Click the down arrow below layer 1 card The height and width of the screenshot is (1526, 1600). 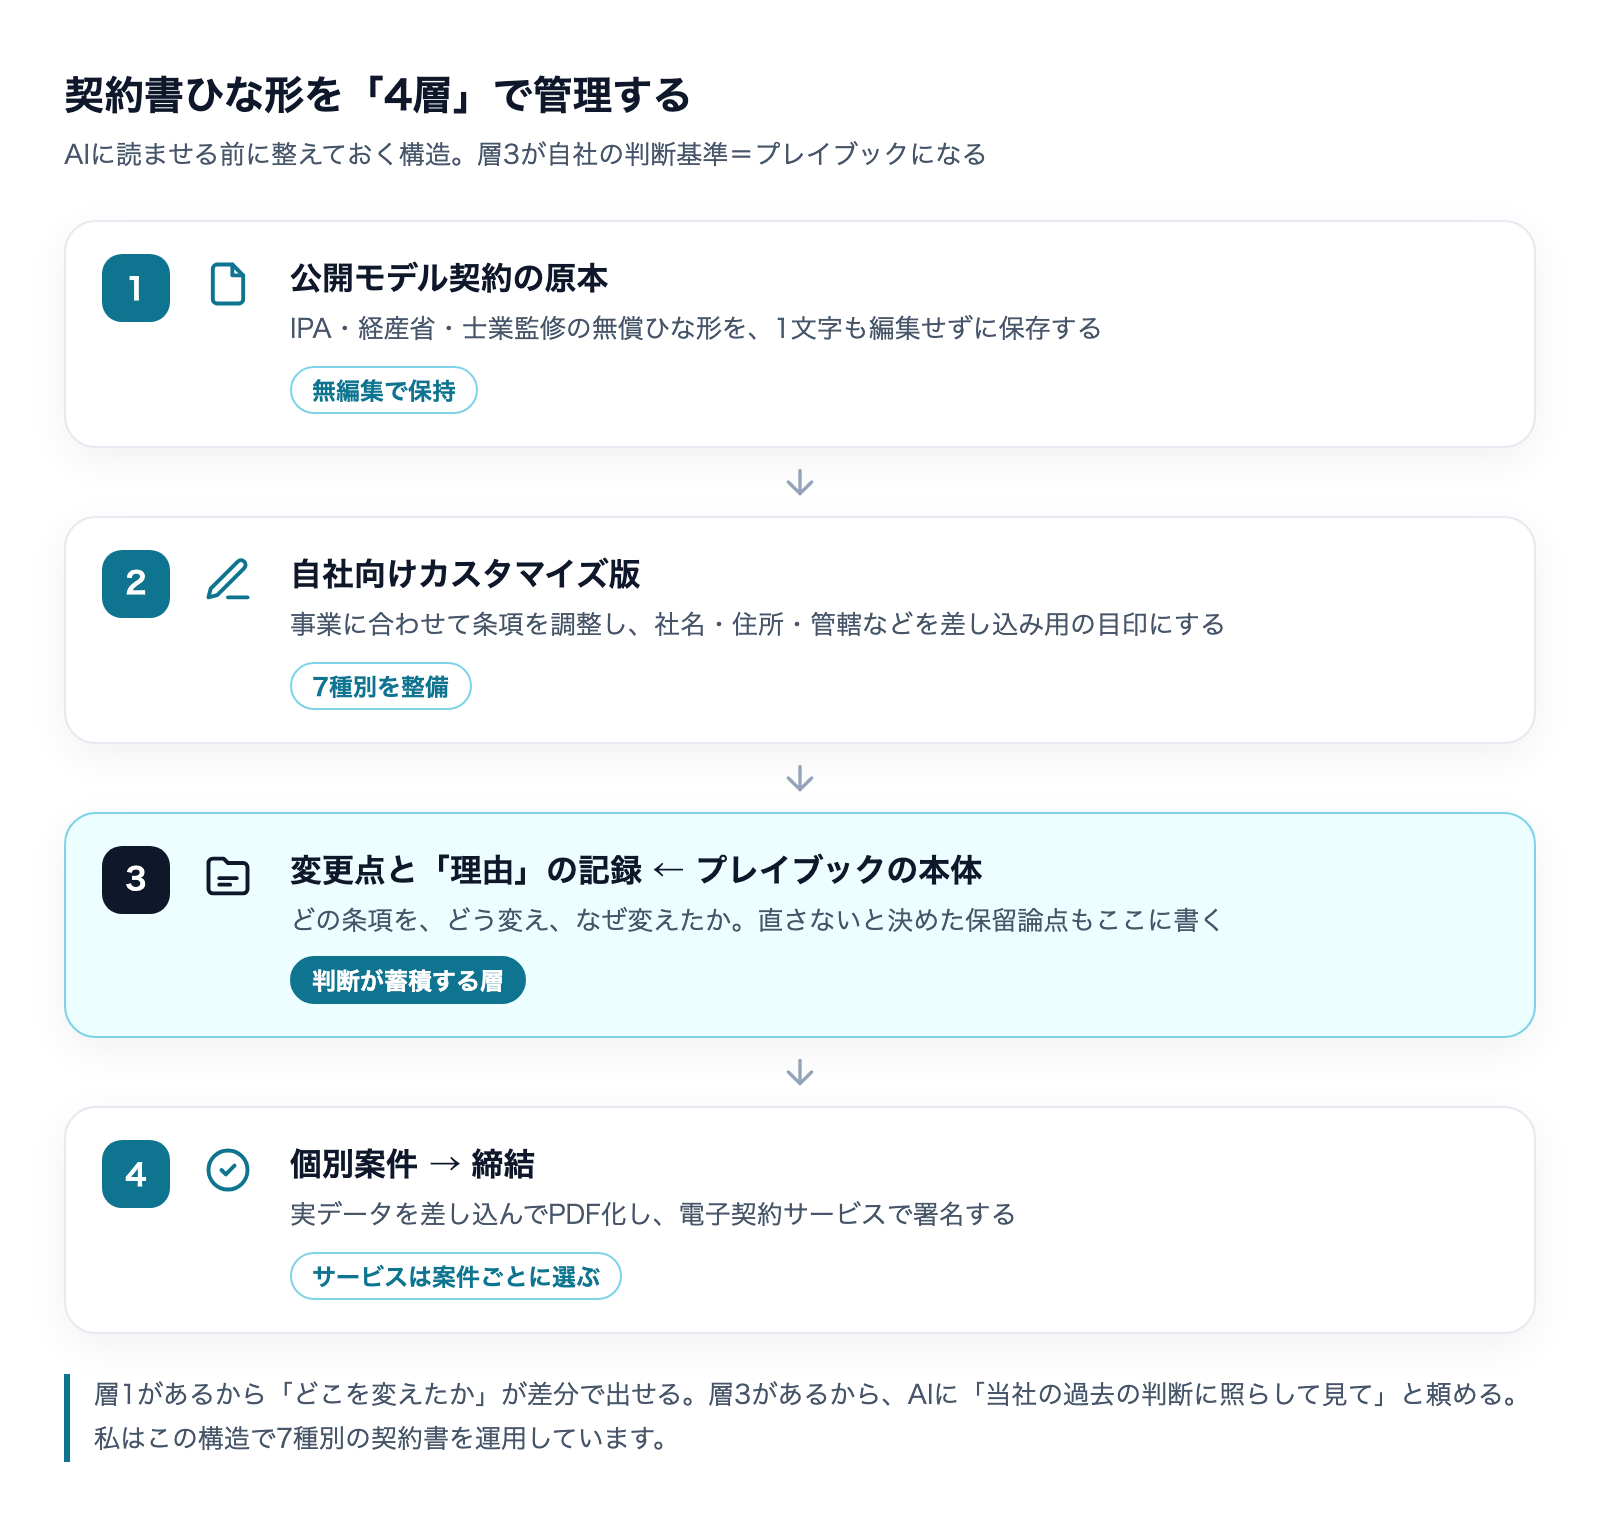point(800,482)
